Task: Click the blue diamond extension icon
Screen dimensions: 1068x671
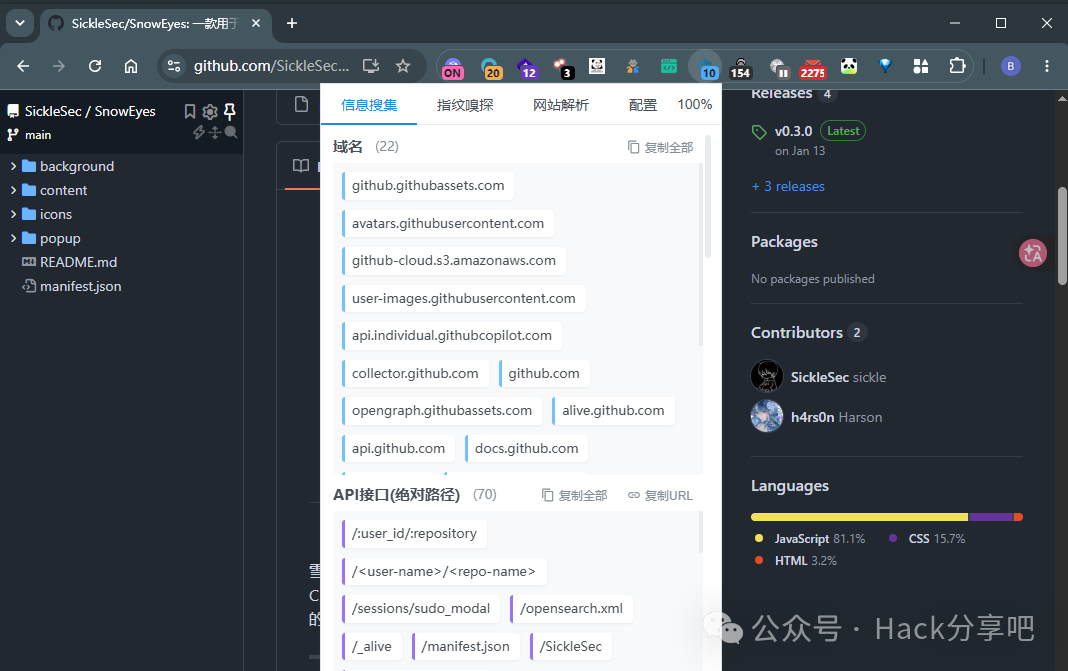Action: coord(885,65)
